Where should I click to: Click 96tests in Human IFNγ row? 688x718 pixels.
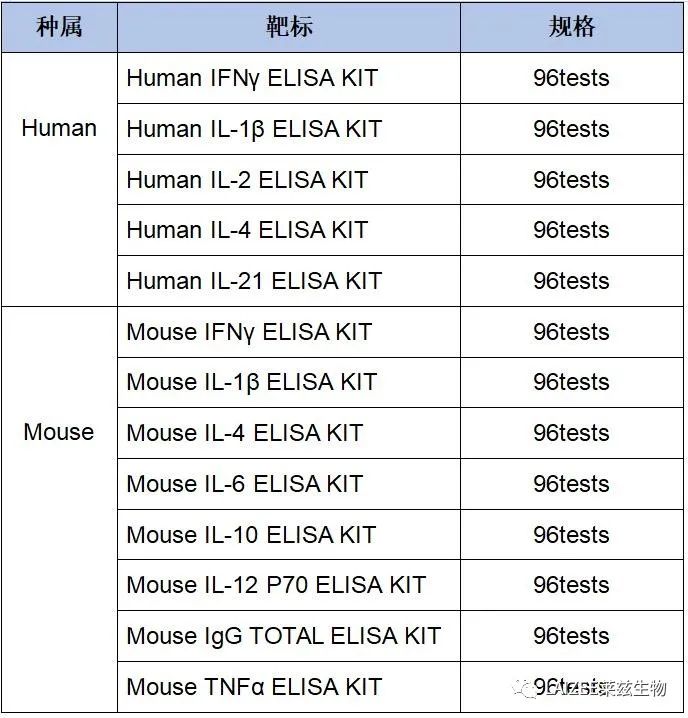(x=571, y=78)
